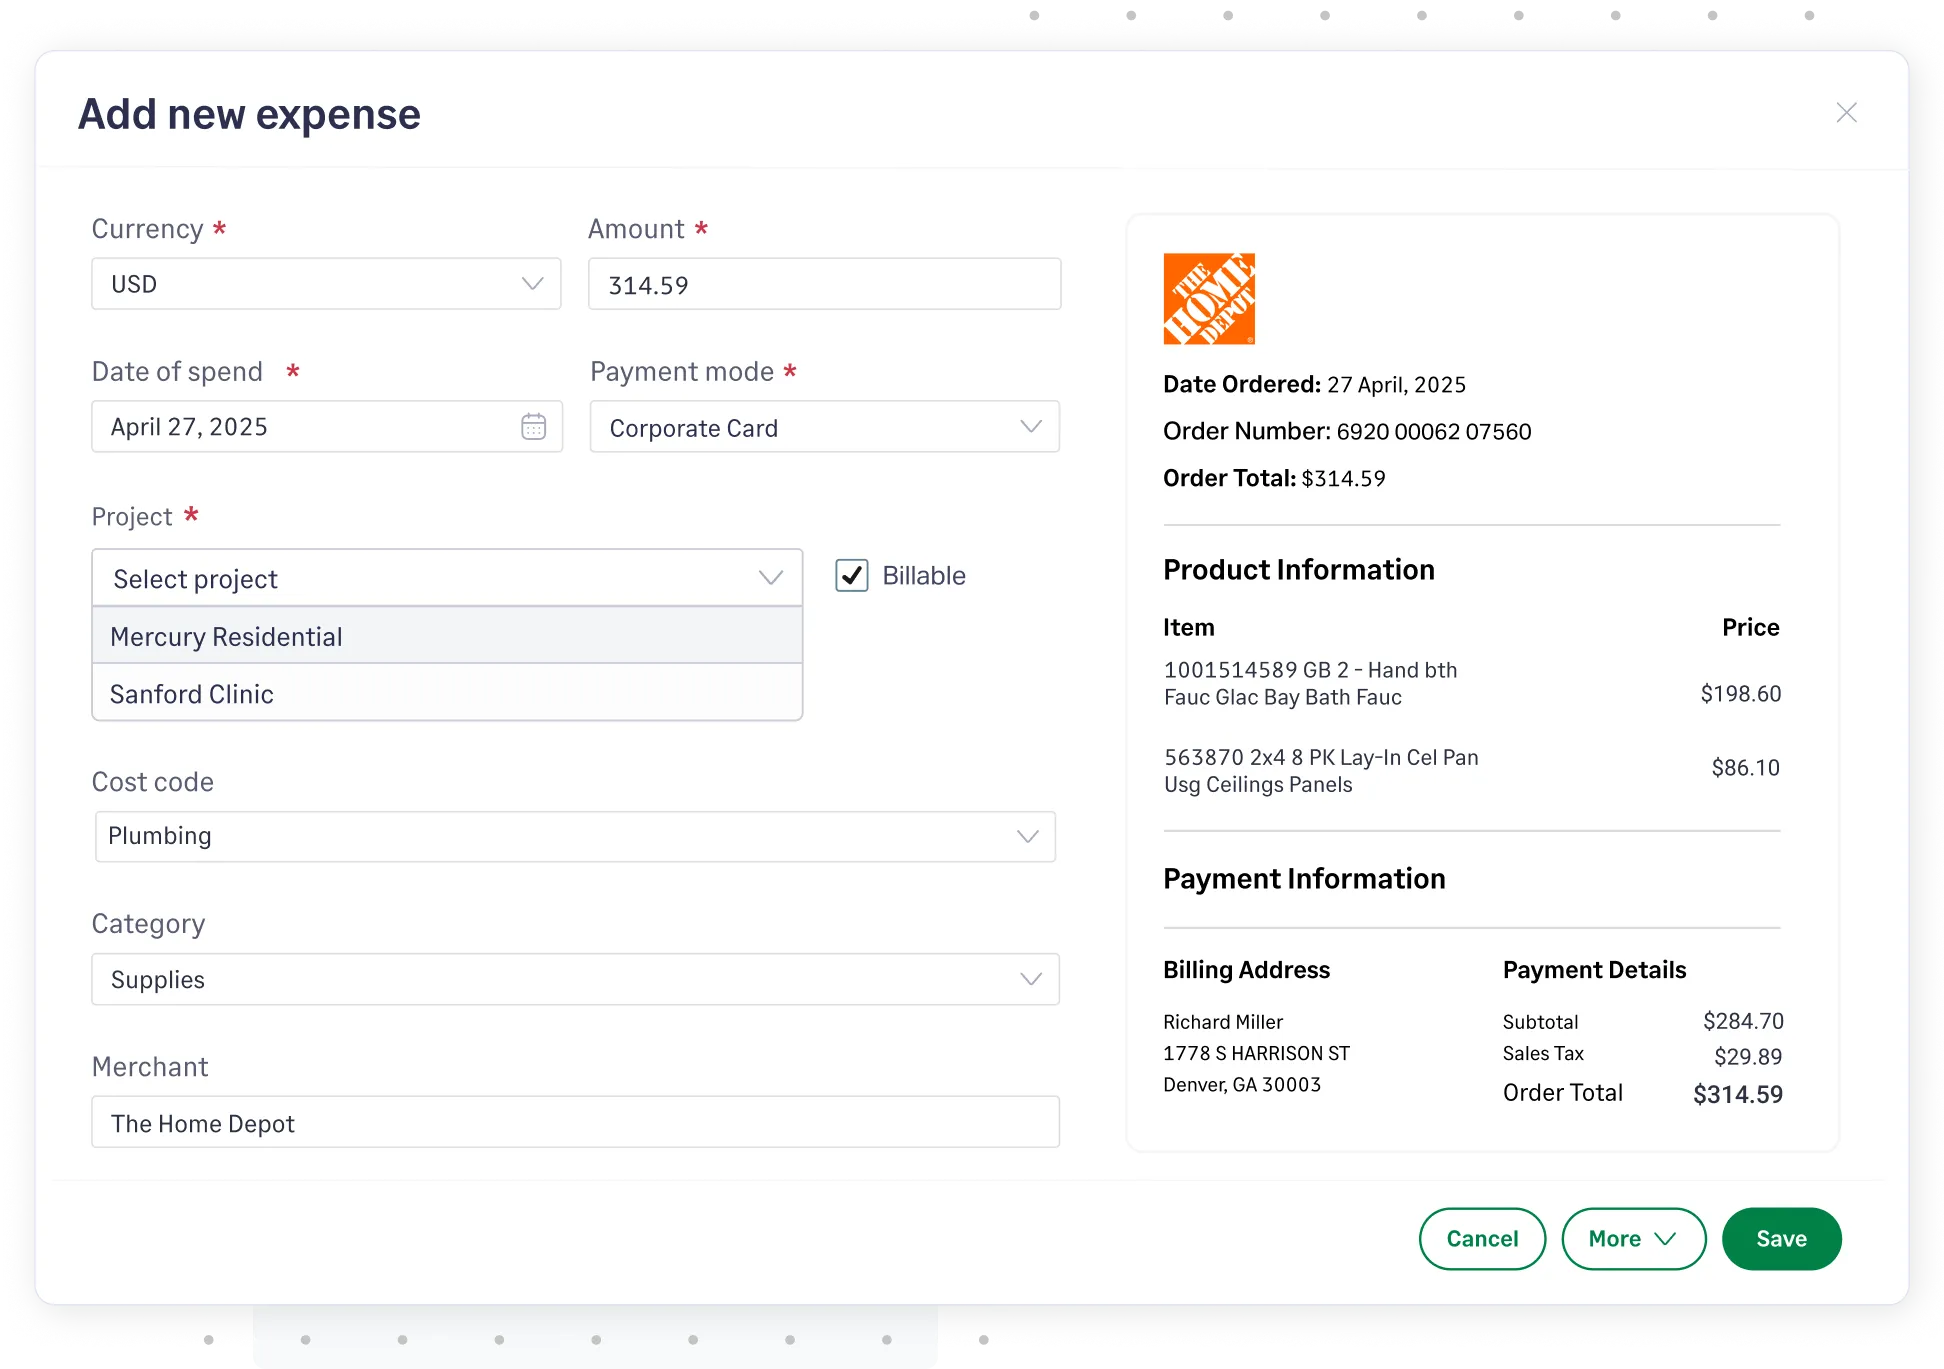This screenshot has width=1944, height=1369.
Task: Open the More options menu
Action: pos(1633,1238)
